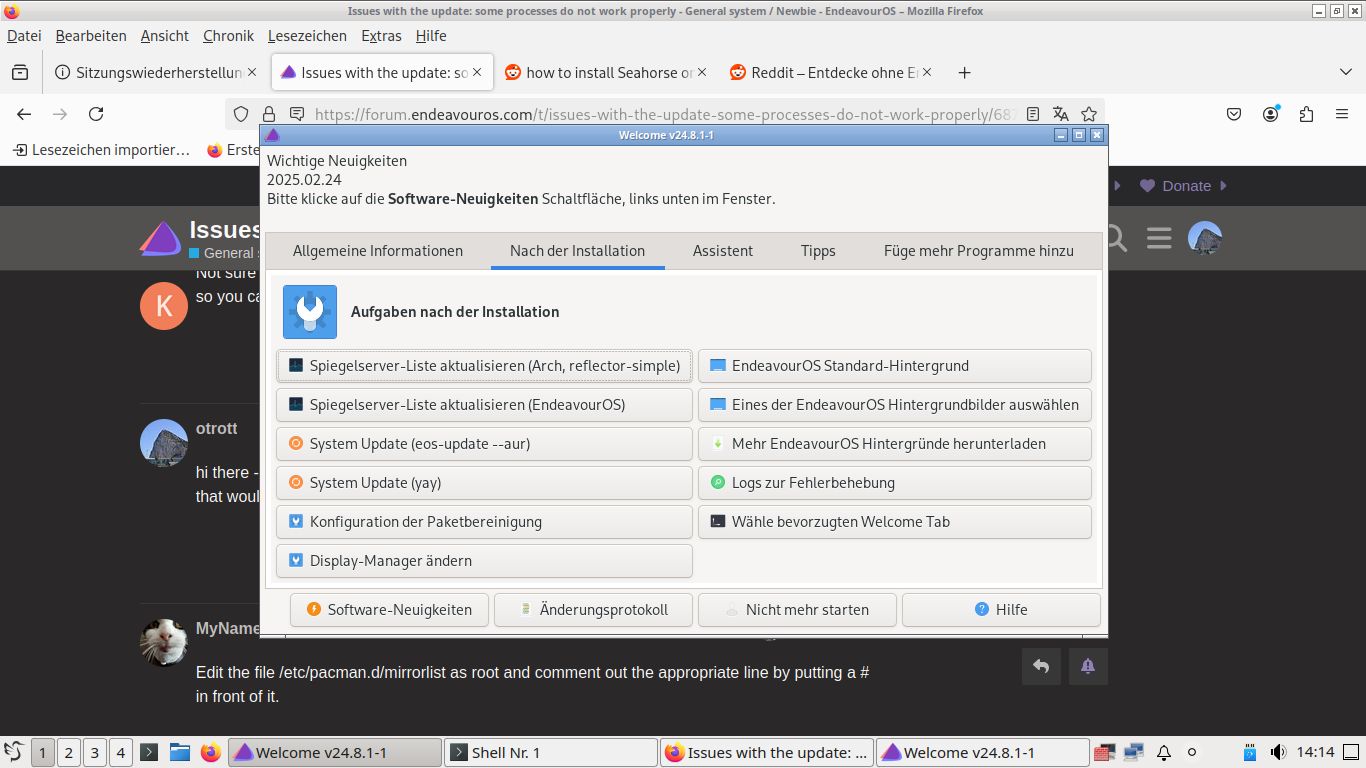Open the panel application menu bird icon
The height and width of the screenshot is (768, 1366).
click(14, 752)
